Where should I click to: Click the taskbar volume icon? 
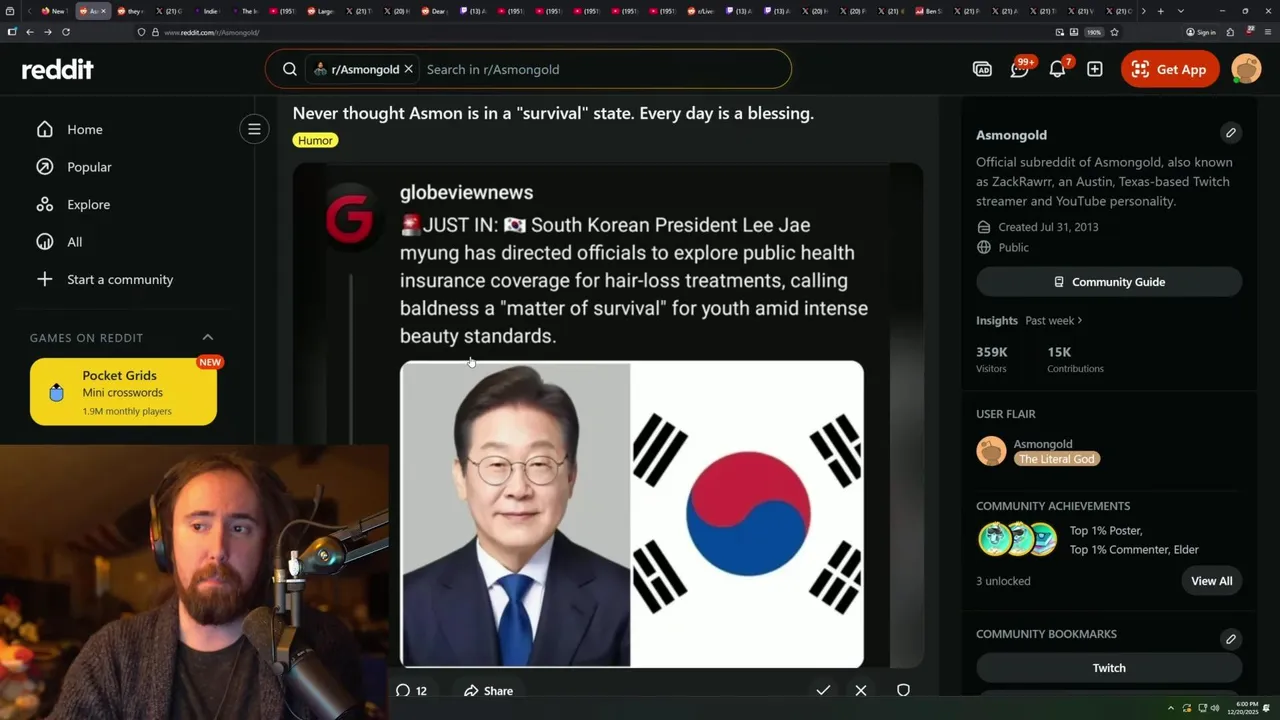click(1215, 708)
